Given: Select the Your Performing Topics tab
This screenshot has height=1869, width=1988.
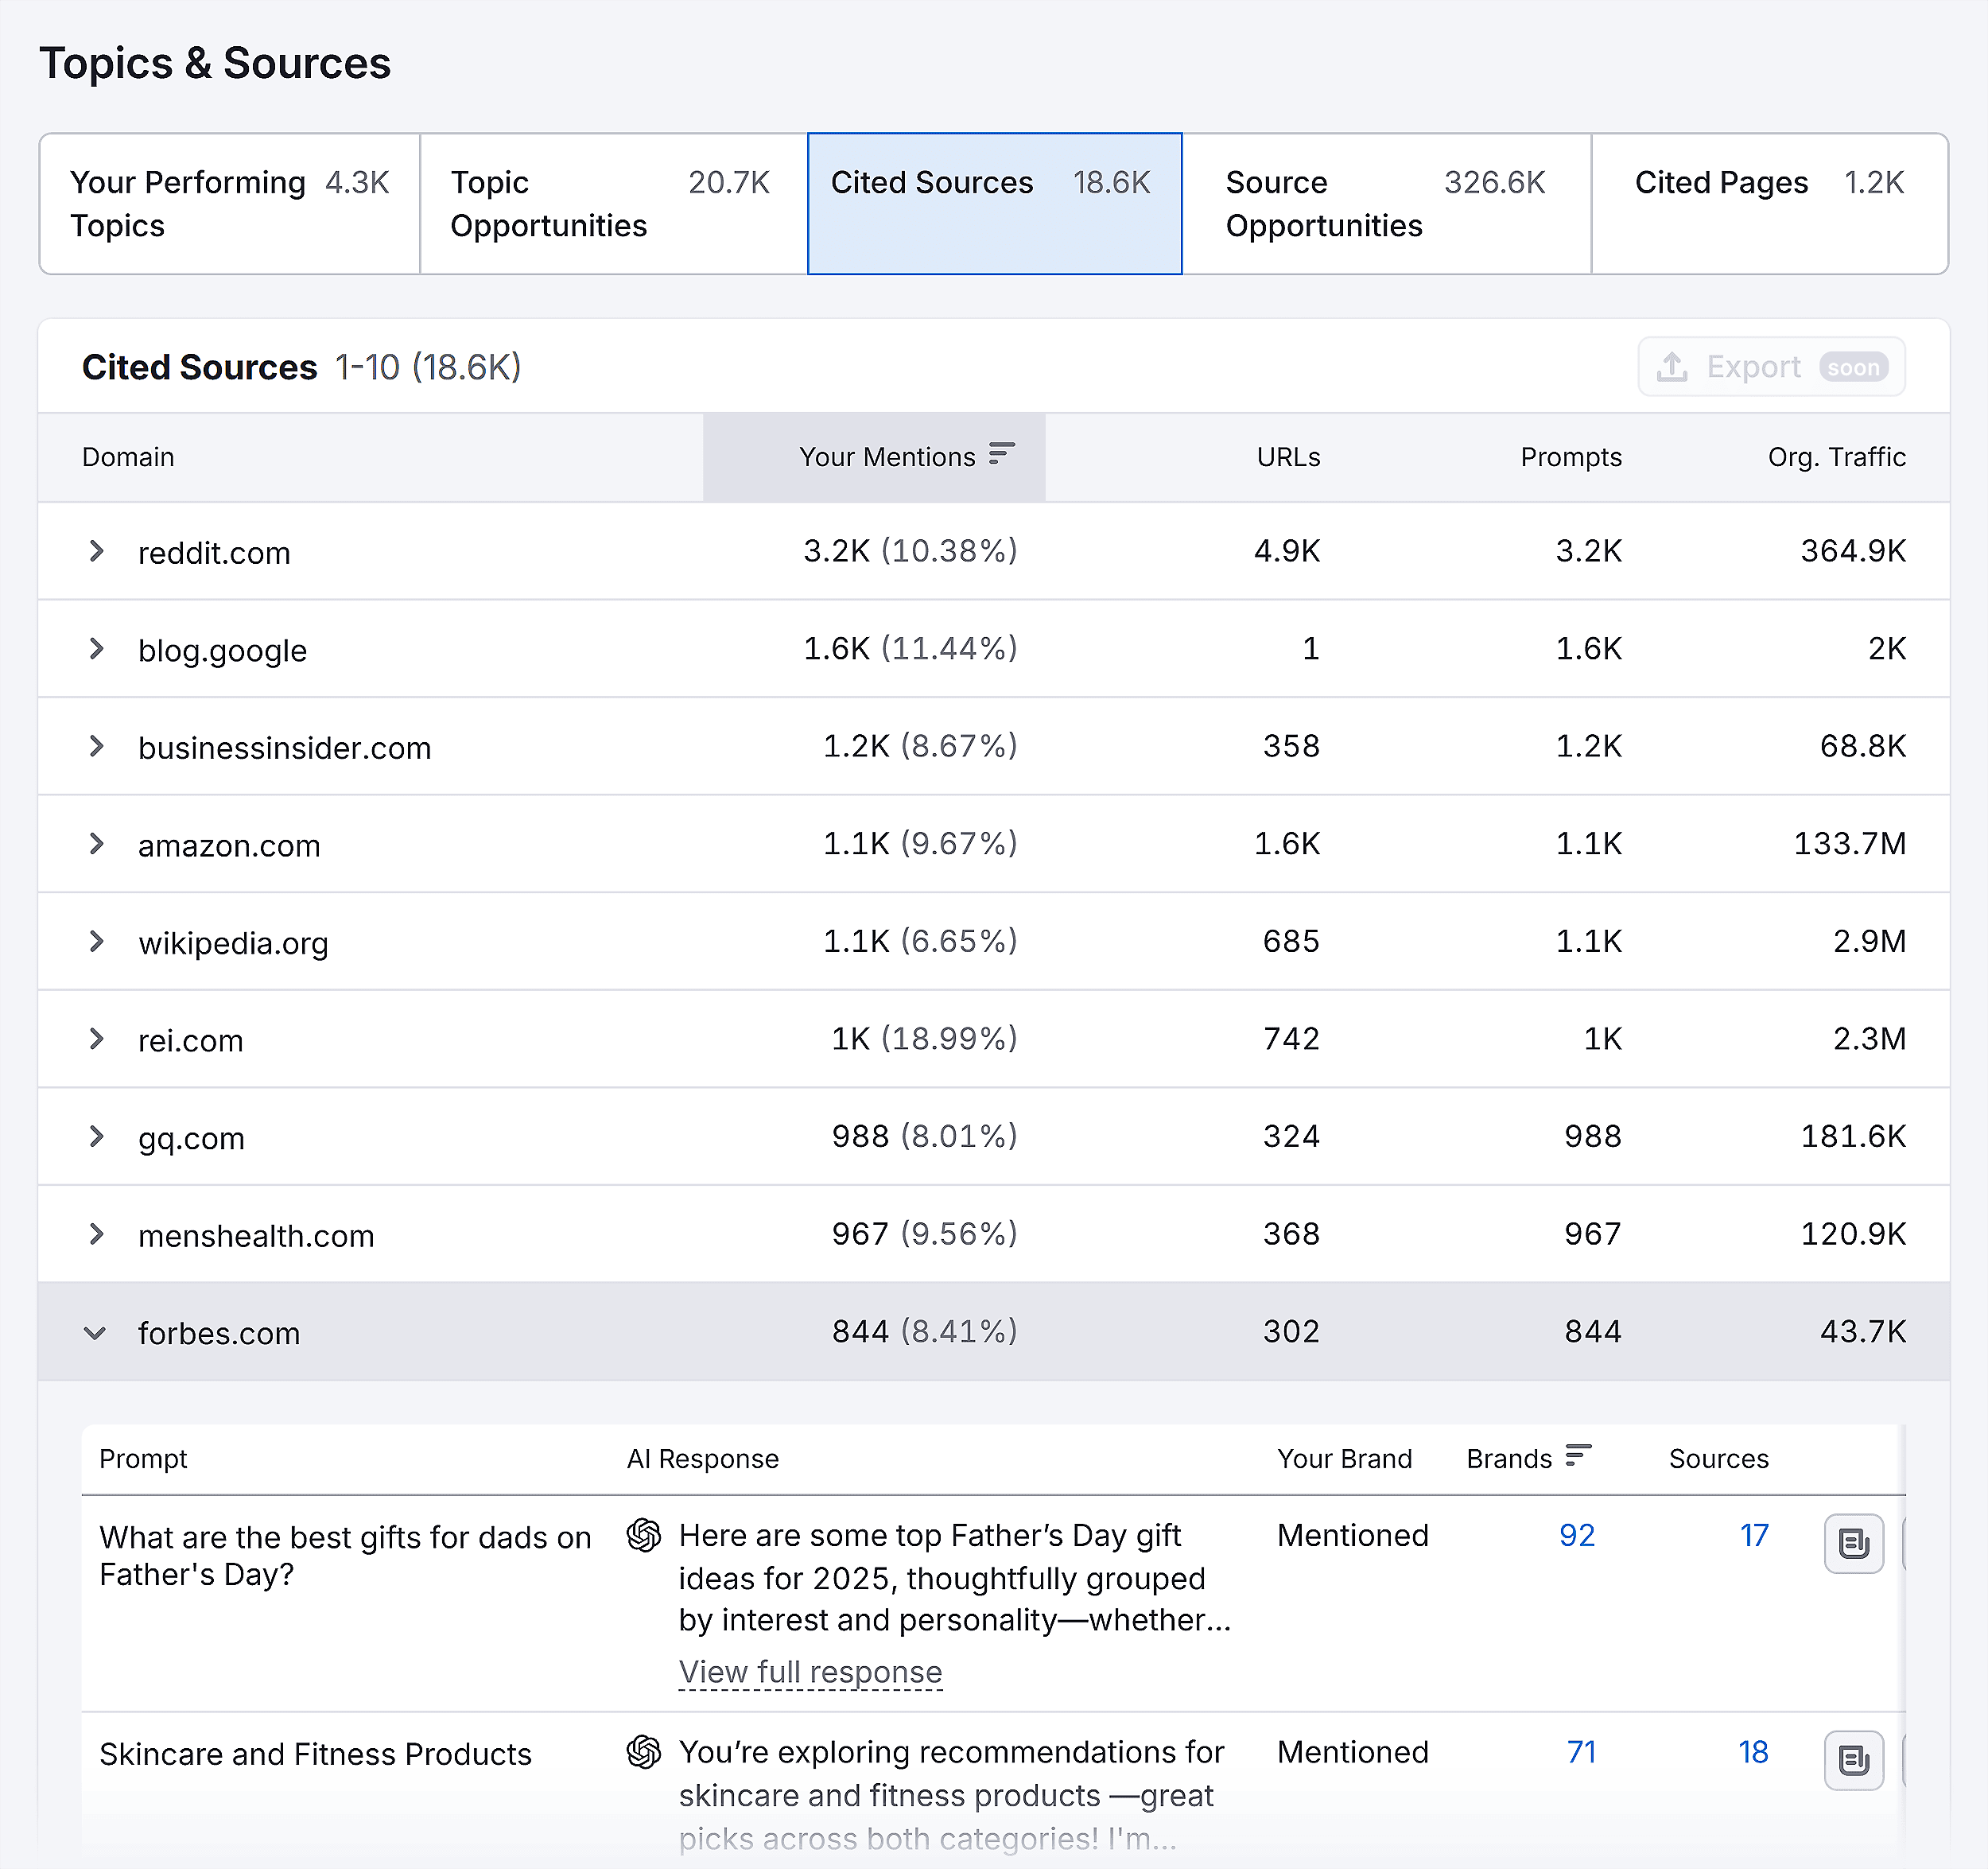Looking at the screenshot, I should click(228, 203).
